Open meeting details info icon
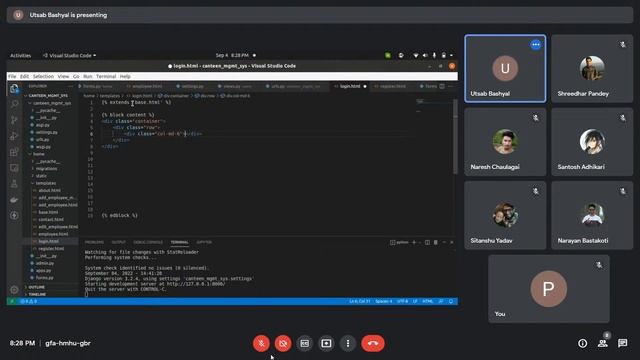Screen dimensions: 640x360 point(582,343)
